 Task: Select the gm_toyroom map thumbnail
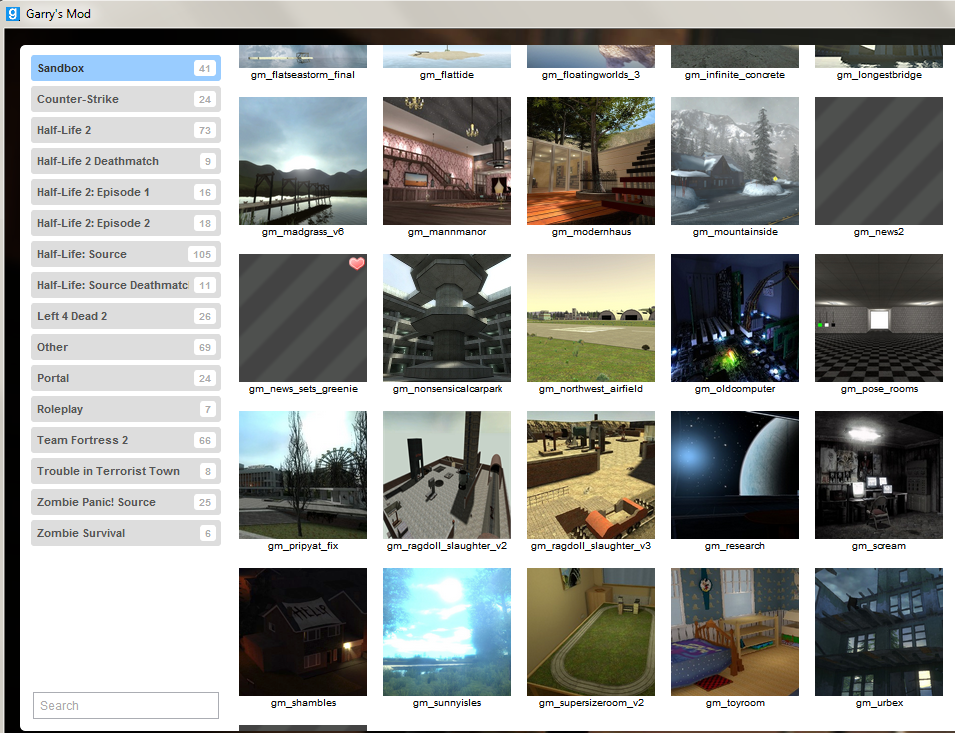(x=735, y=632)
